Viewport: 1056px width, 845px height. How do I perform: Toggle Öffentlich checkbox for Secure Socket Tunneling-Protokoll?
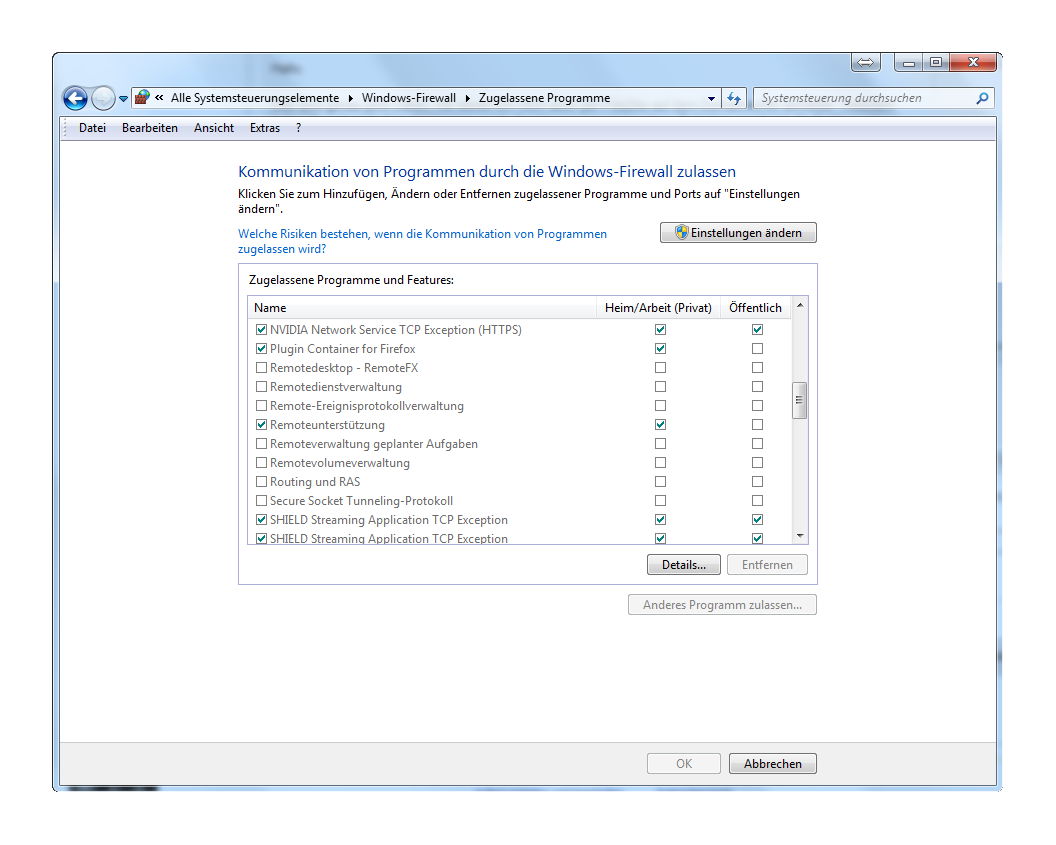[x=758, y=501]
